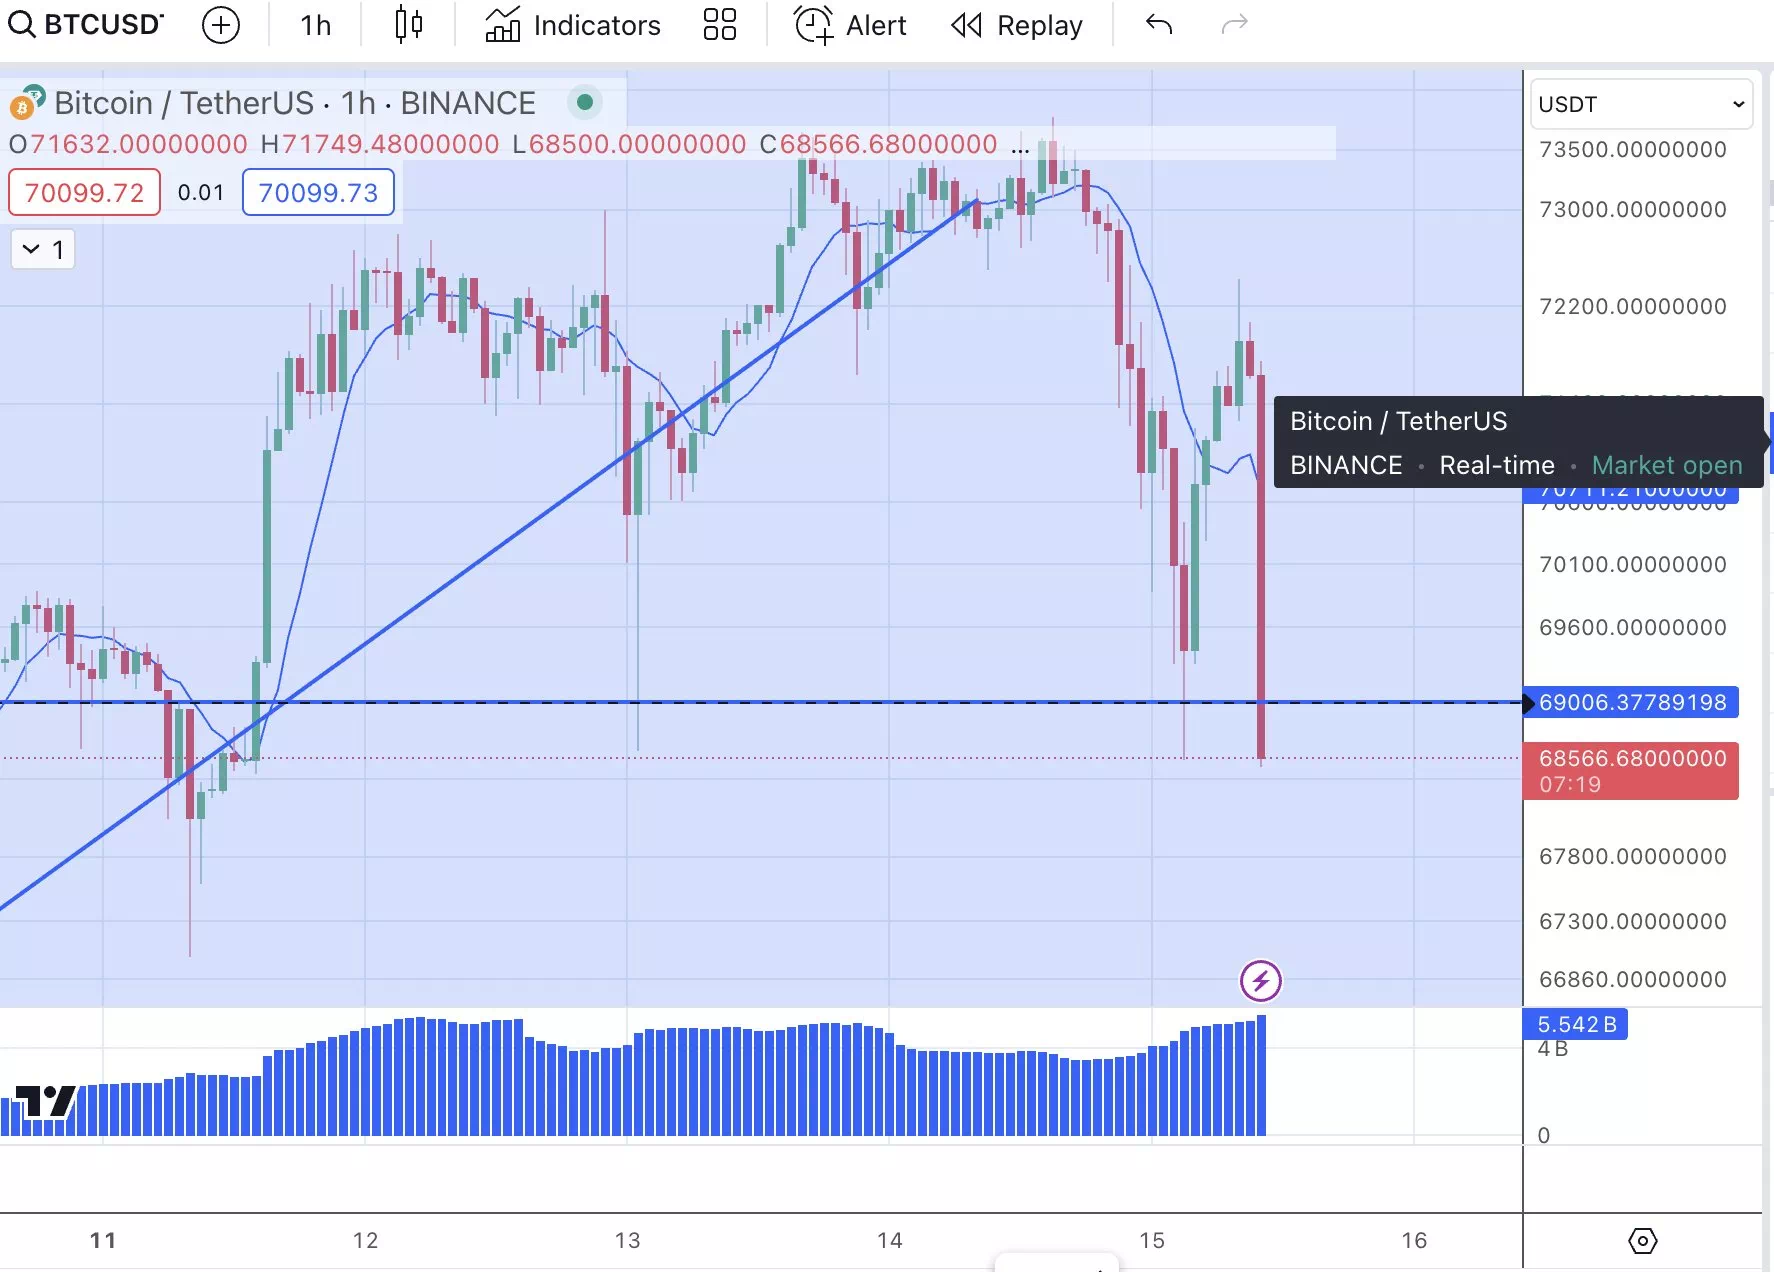The height and width of the screenshot is (1272, 1774).
Task: Open chart settings hexagon icon
Action: tap(1643, 1241)
